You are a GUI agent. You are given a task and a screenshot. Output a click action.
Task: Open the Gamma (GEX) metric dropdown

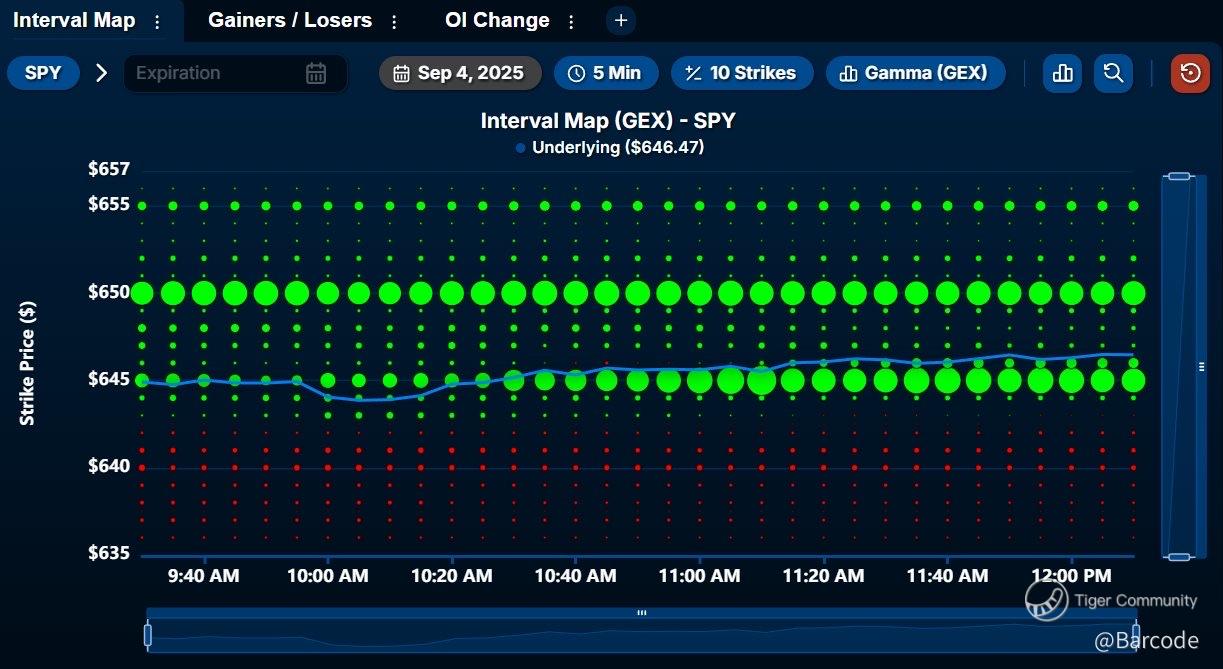point(915,73)
